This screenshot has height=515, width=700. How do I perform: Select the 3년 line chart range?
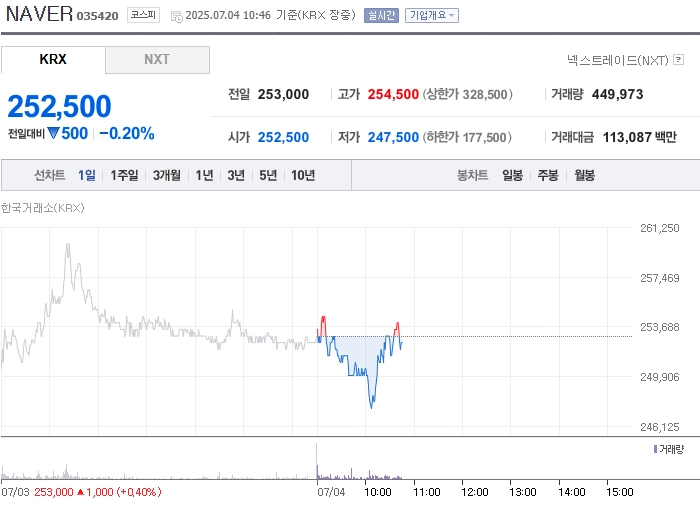click(236, 175)
